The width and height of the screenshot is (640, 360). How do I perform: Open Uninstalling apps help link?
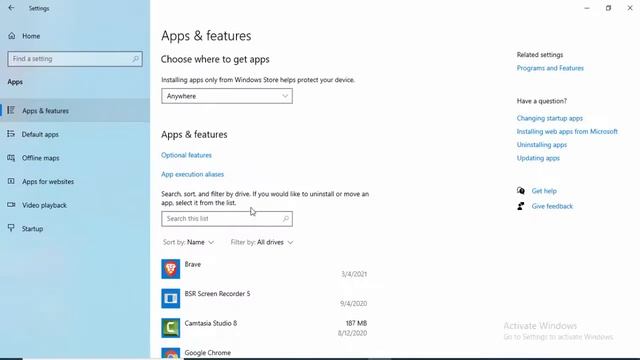point(542,145)
